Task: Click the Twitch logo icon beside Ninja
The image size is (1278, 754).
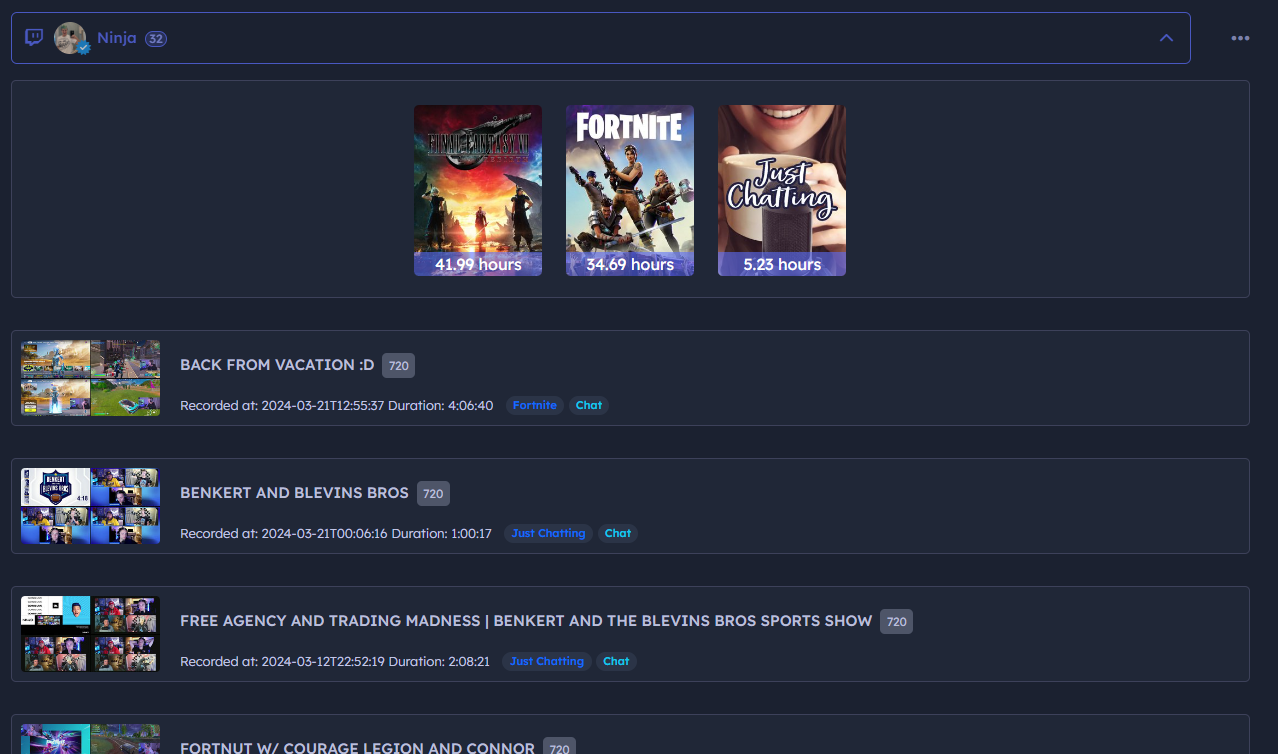Action: pos(34,38)
